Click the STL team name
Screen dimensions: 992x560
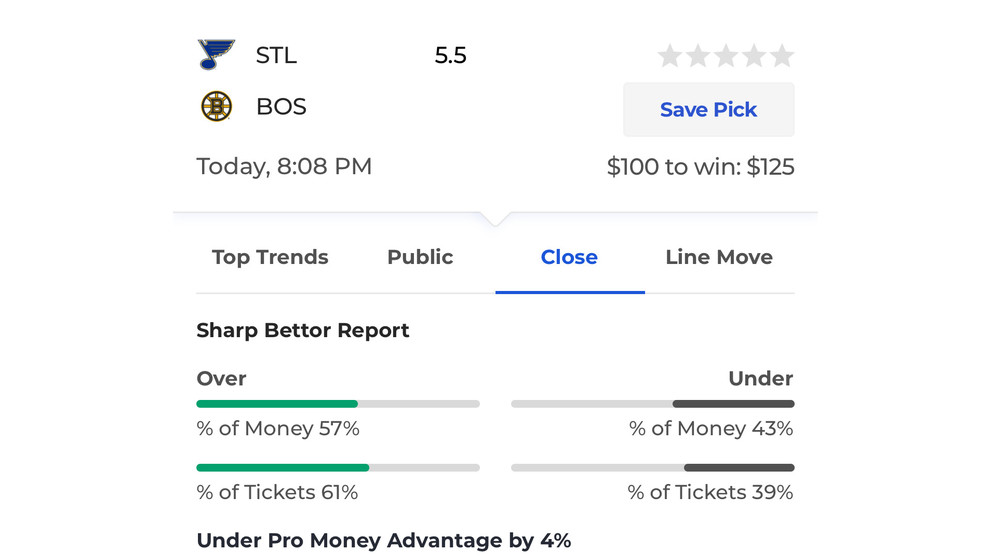point(276,56)
